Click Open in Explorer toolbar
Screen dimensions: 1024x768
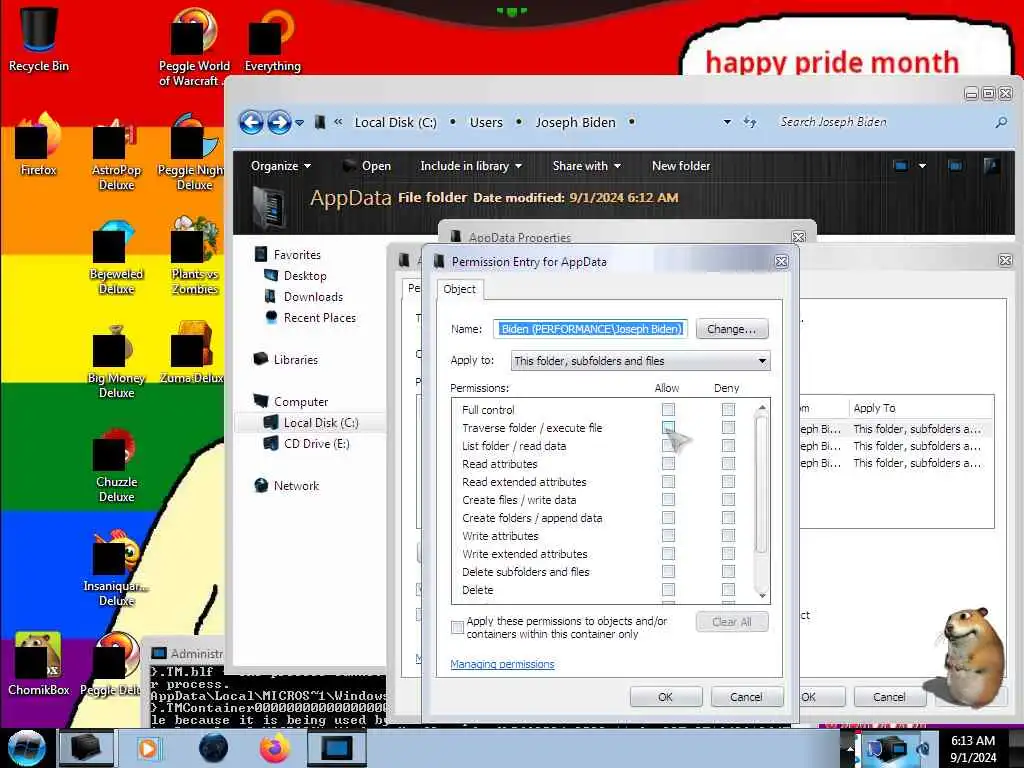click(367, 166)
